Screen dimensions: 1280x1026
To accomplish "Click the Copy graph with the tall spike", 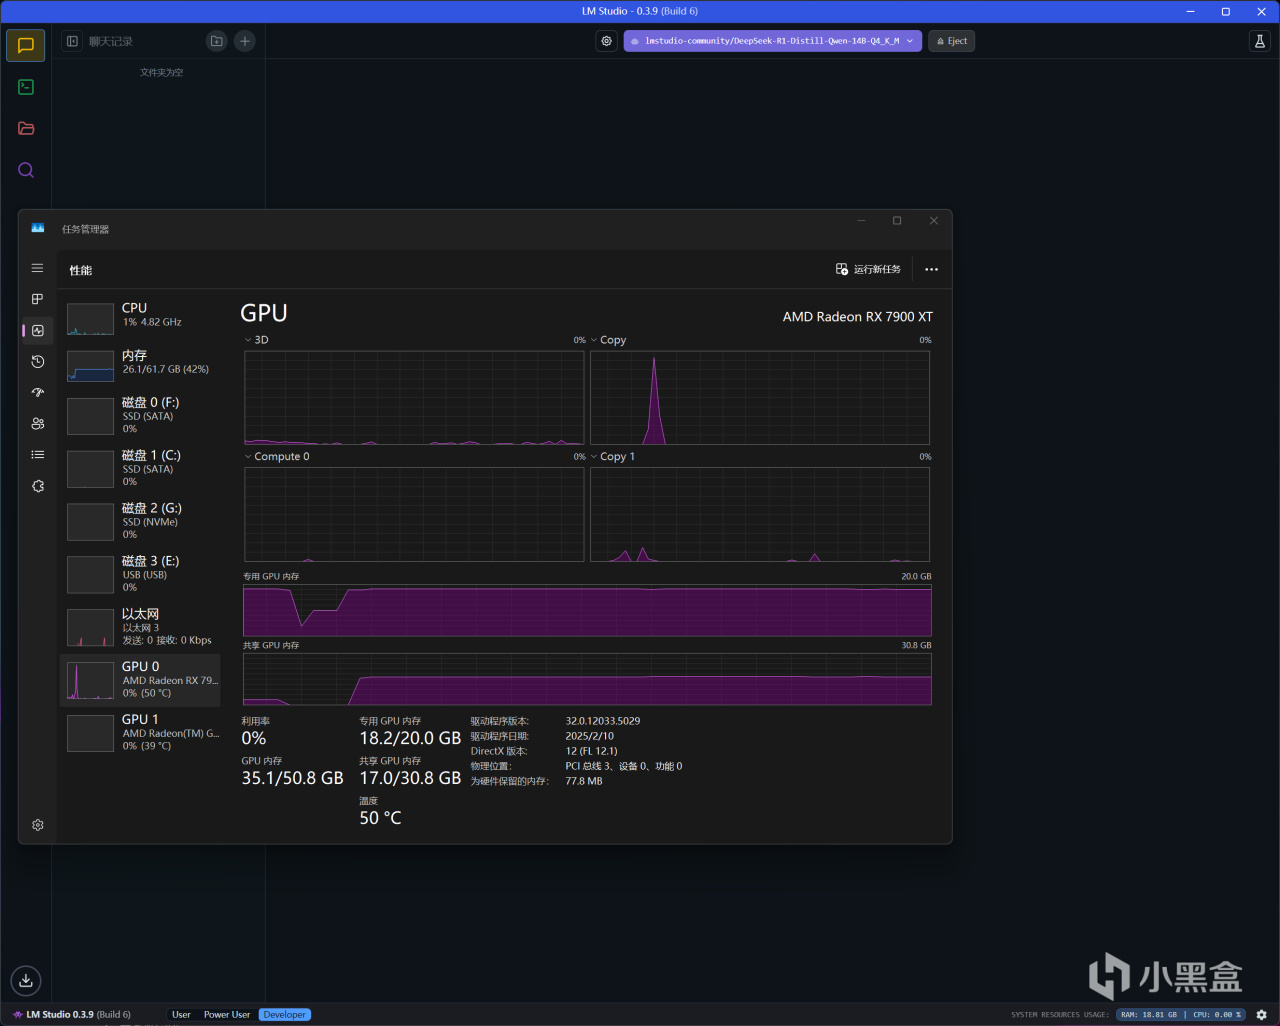I will pyautogui.click(x=760, y=398).
